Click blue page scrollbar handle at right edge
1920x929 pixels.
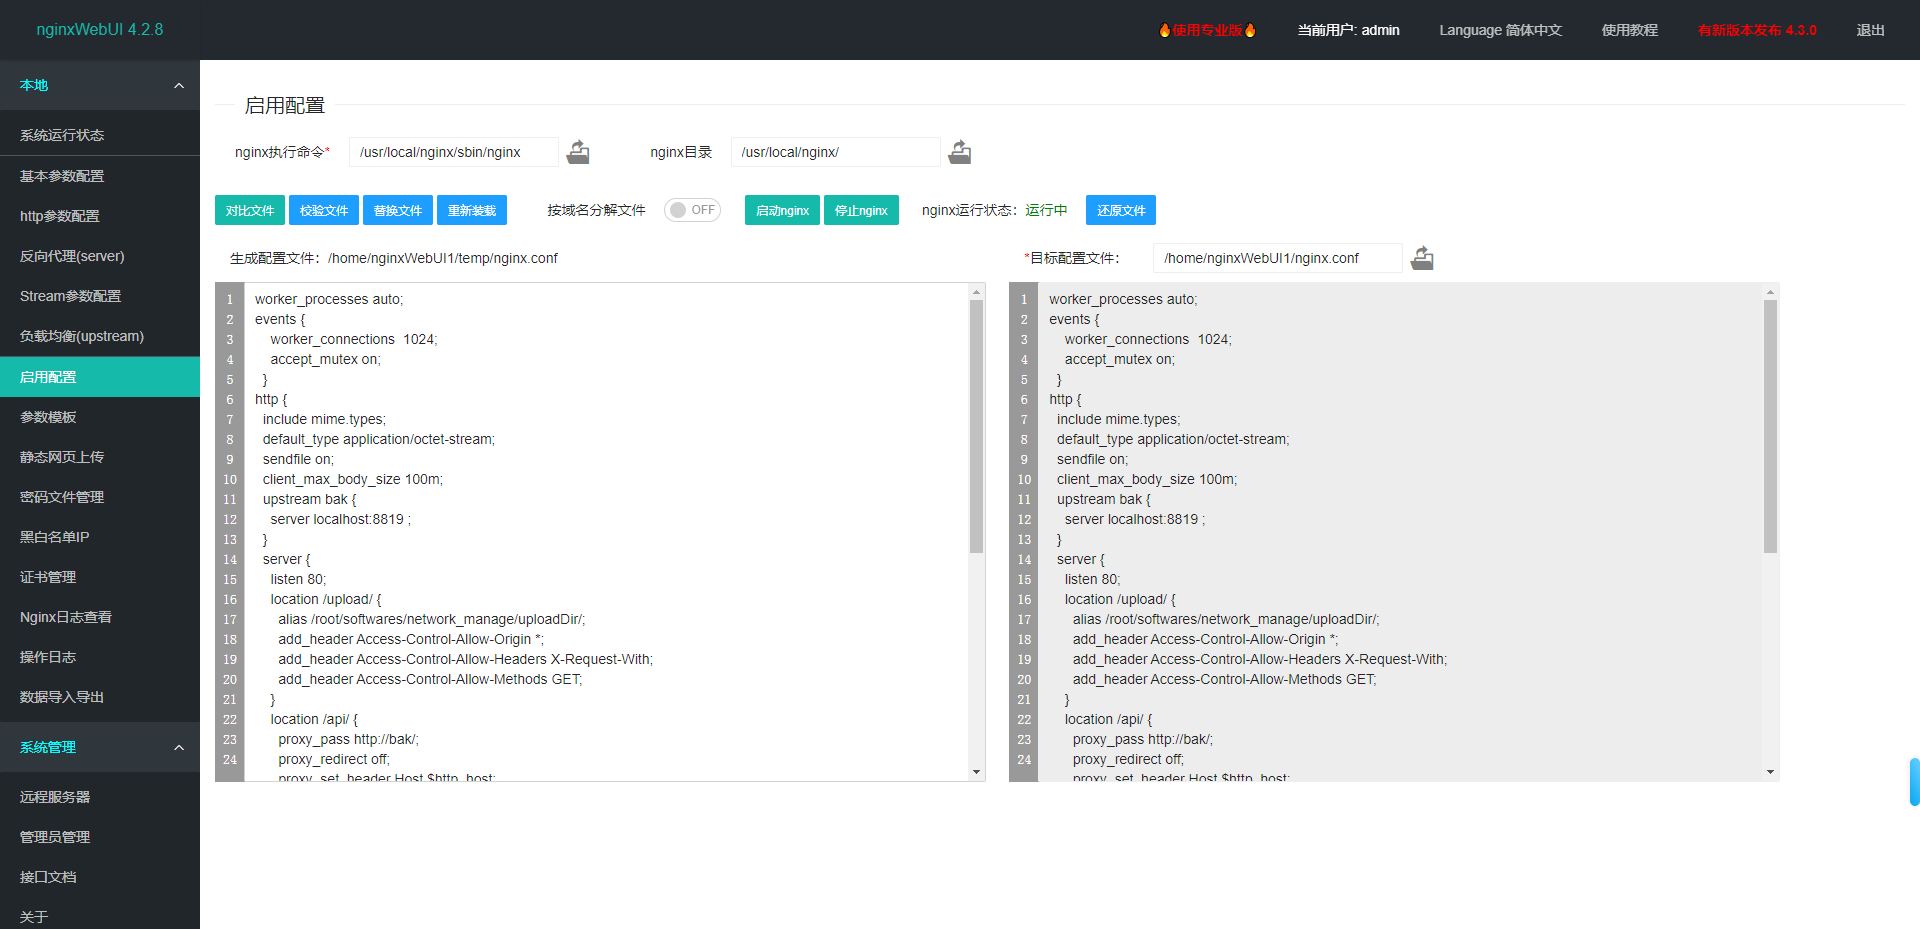(1914, 781)
